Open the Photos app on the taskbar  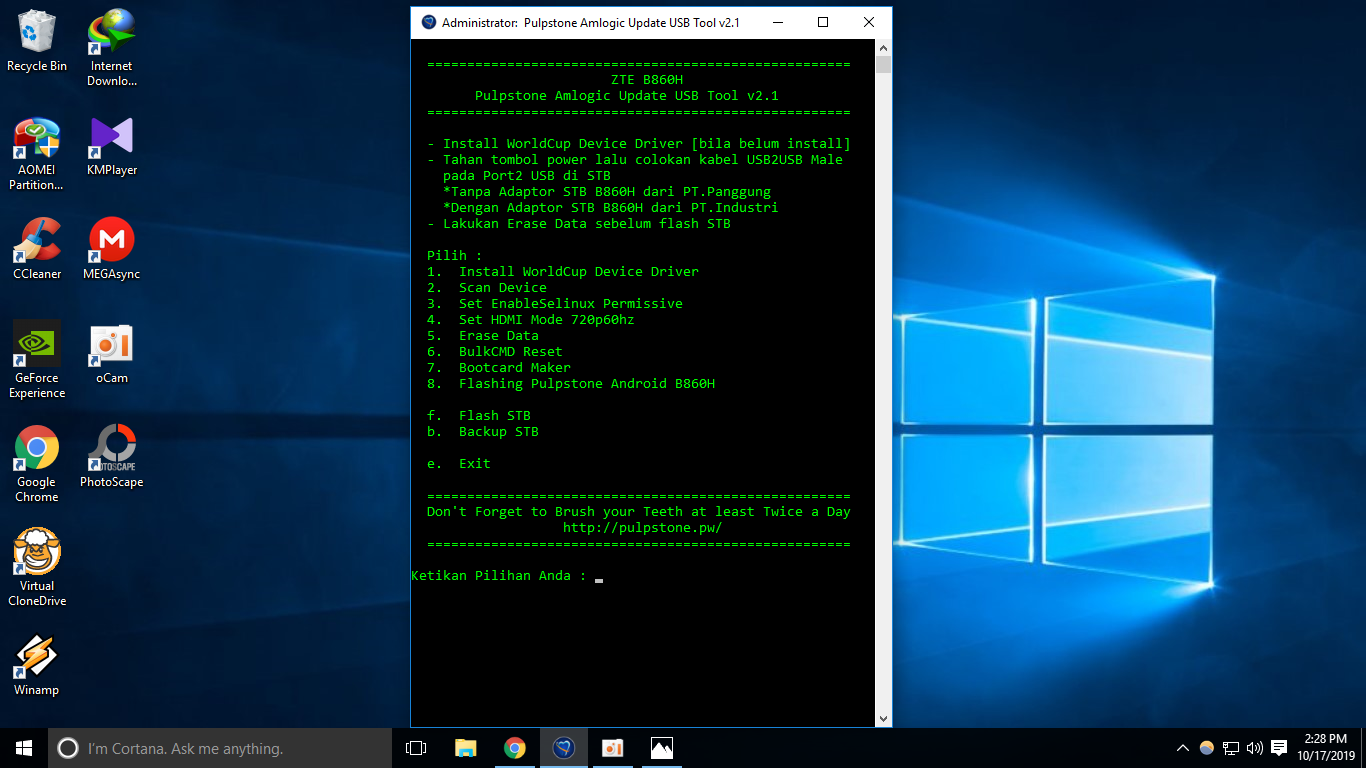point(662,748)
